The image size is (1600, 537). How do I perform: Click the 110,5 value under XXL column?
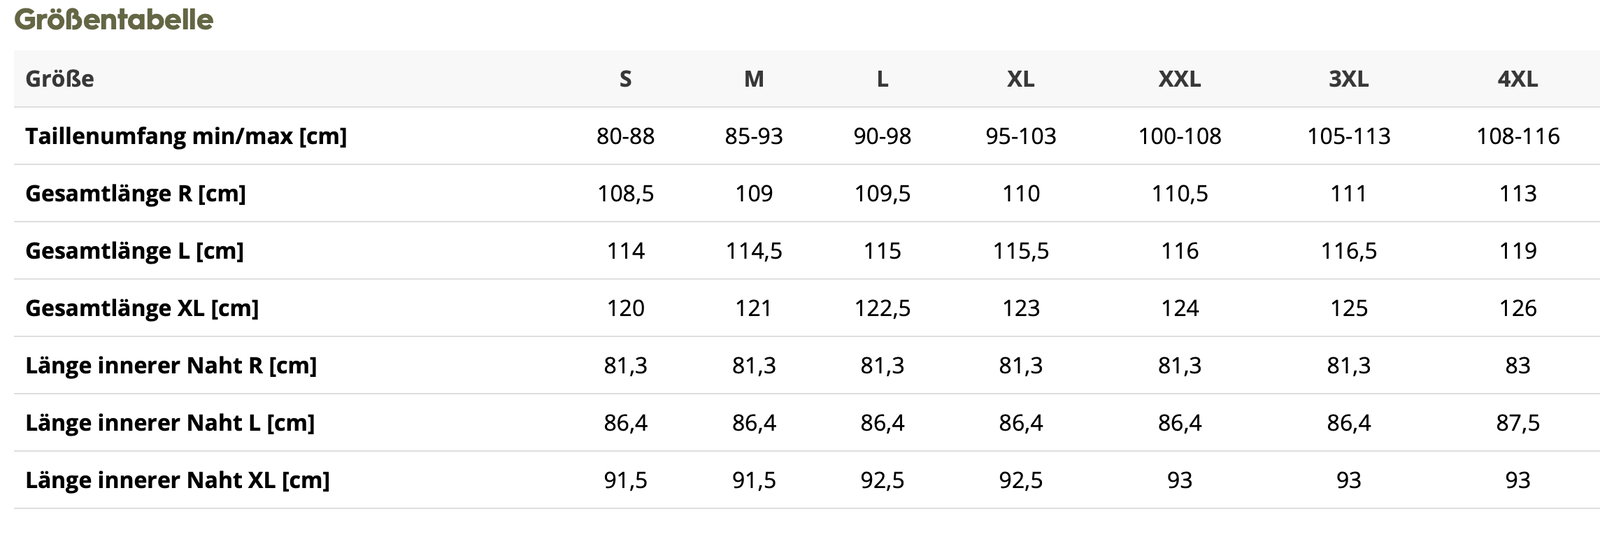[x=1179, y=193]
